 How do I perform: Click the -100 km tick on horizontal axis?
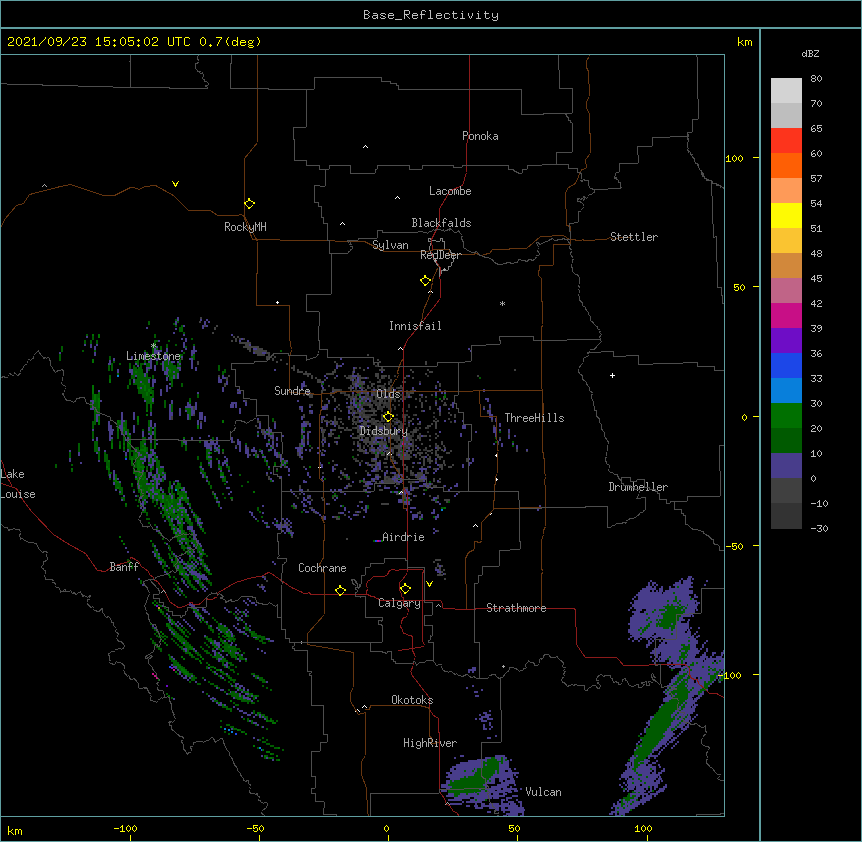pos(125,829)
